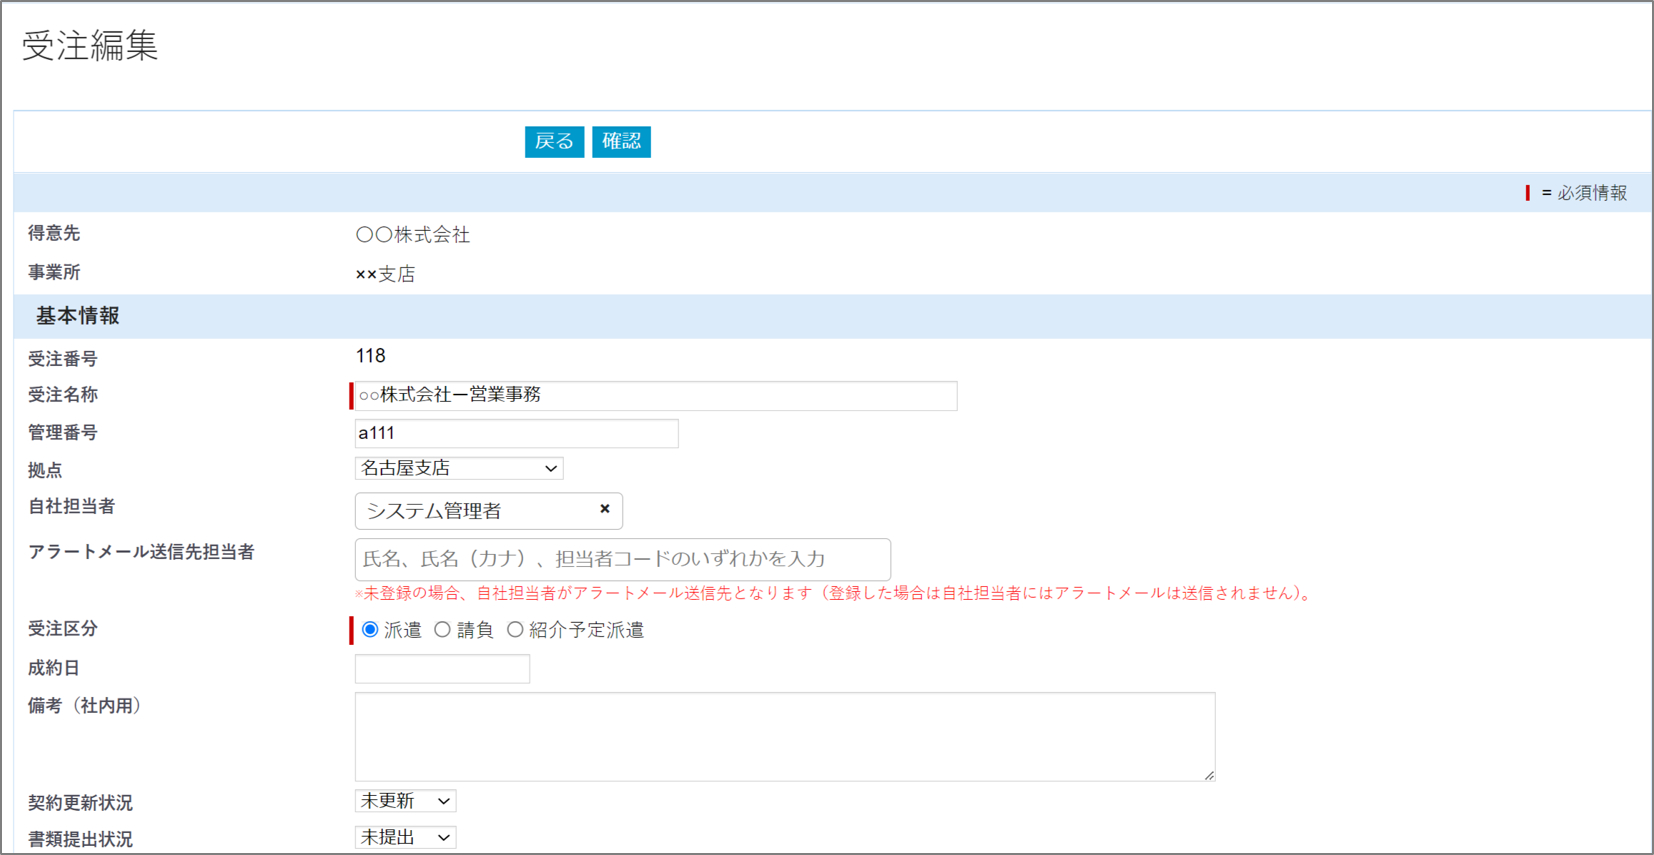
Task: Click the 得意先 value ○○株式会社
Action: [x=413, y=235]
